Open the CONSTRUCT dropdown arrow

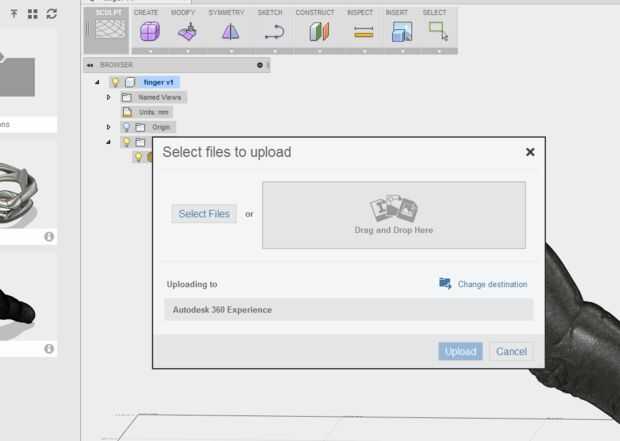tap(319, 51)
